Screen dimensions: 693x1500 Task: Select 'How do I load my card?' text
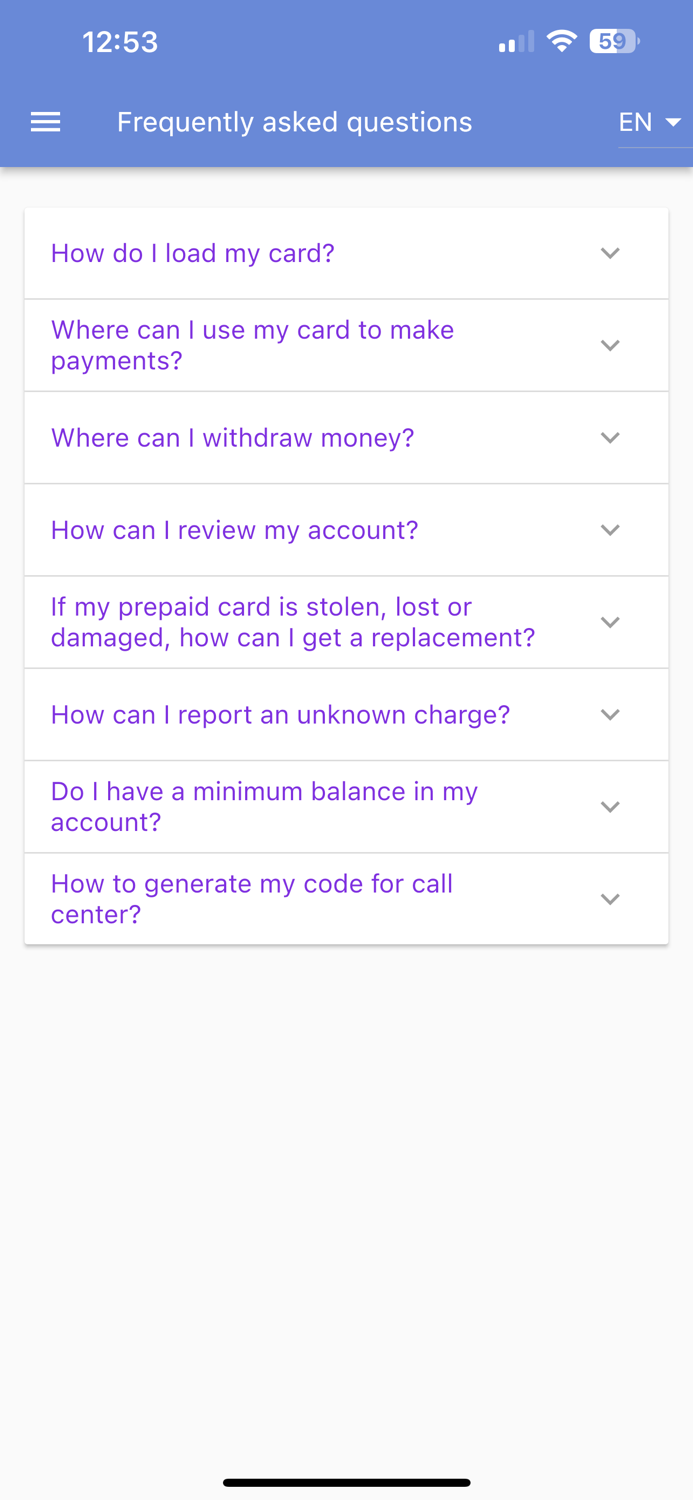[x=192, y=253]
